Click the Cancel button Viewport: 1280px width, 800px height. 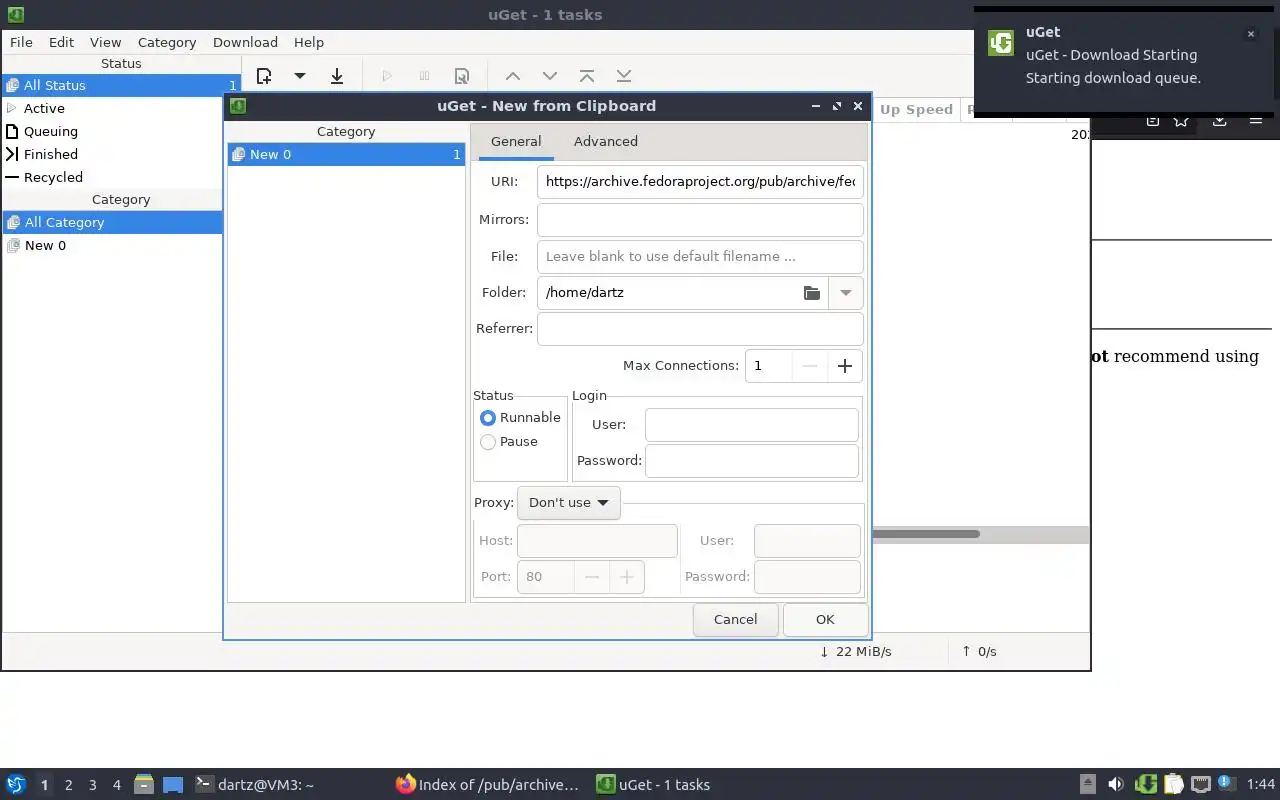[736, 619]
